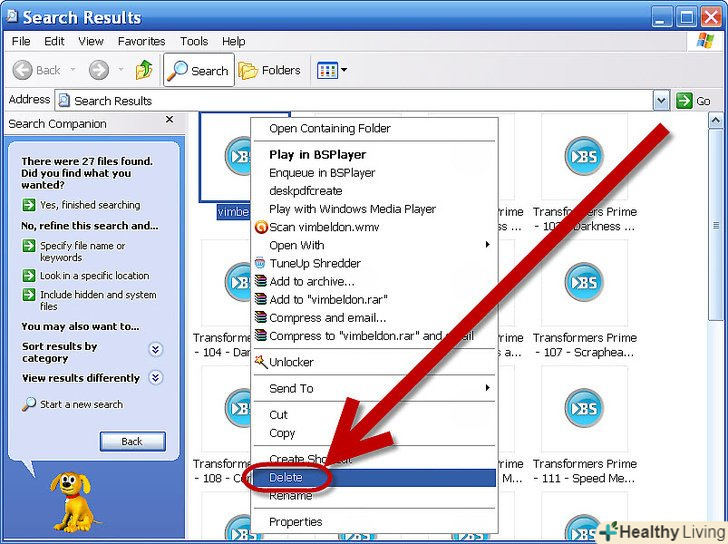Select deskpdfcreate context entry
The height and width of the screenshot is (544, 728).
374,191
